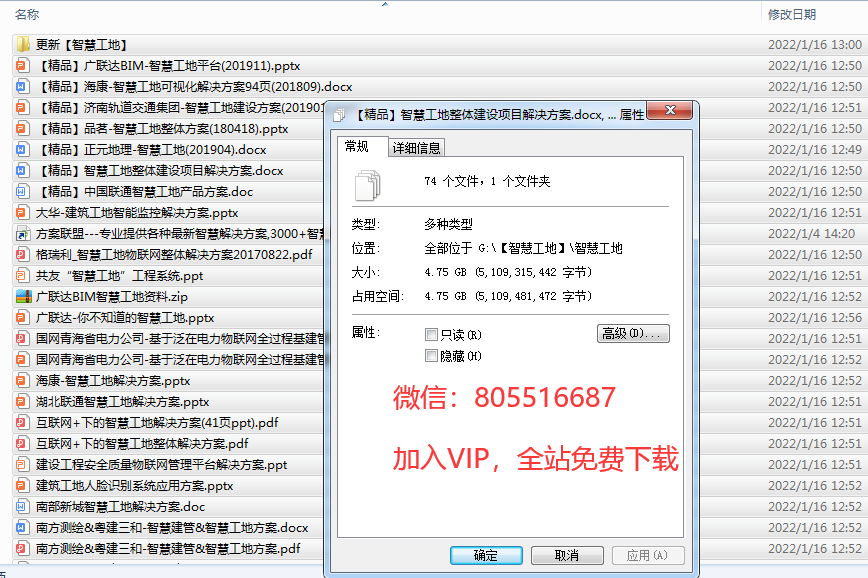Click the date 2022/1/4 14:20
This screenshot has width=868, height=578.
click(x=812, y=234)
